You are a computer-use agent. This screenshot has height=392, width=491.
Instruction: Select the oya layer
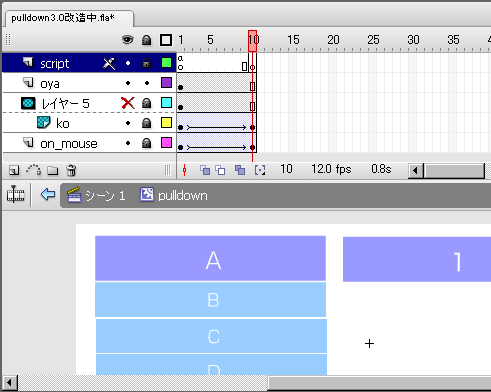click(x=89, y=83)
